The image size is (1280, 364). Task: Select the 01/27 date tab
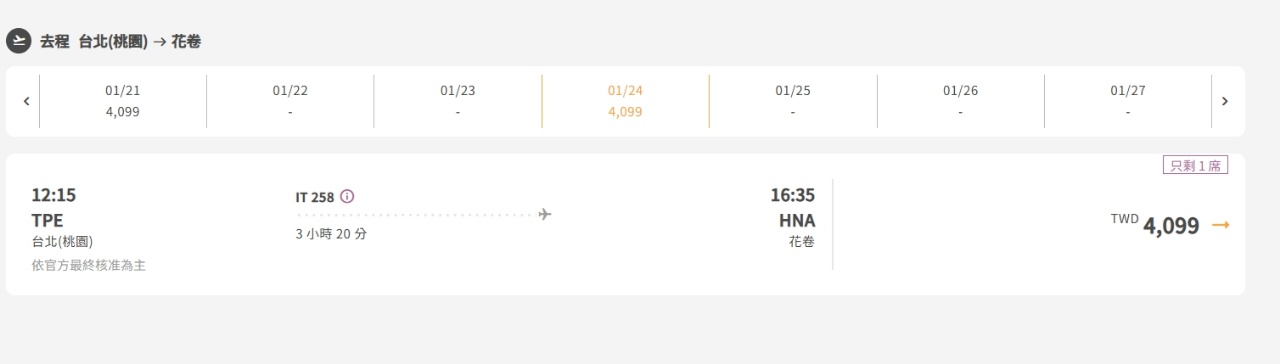[1128, 101]
